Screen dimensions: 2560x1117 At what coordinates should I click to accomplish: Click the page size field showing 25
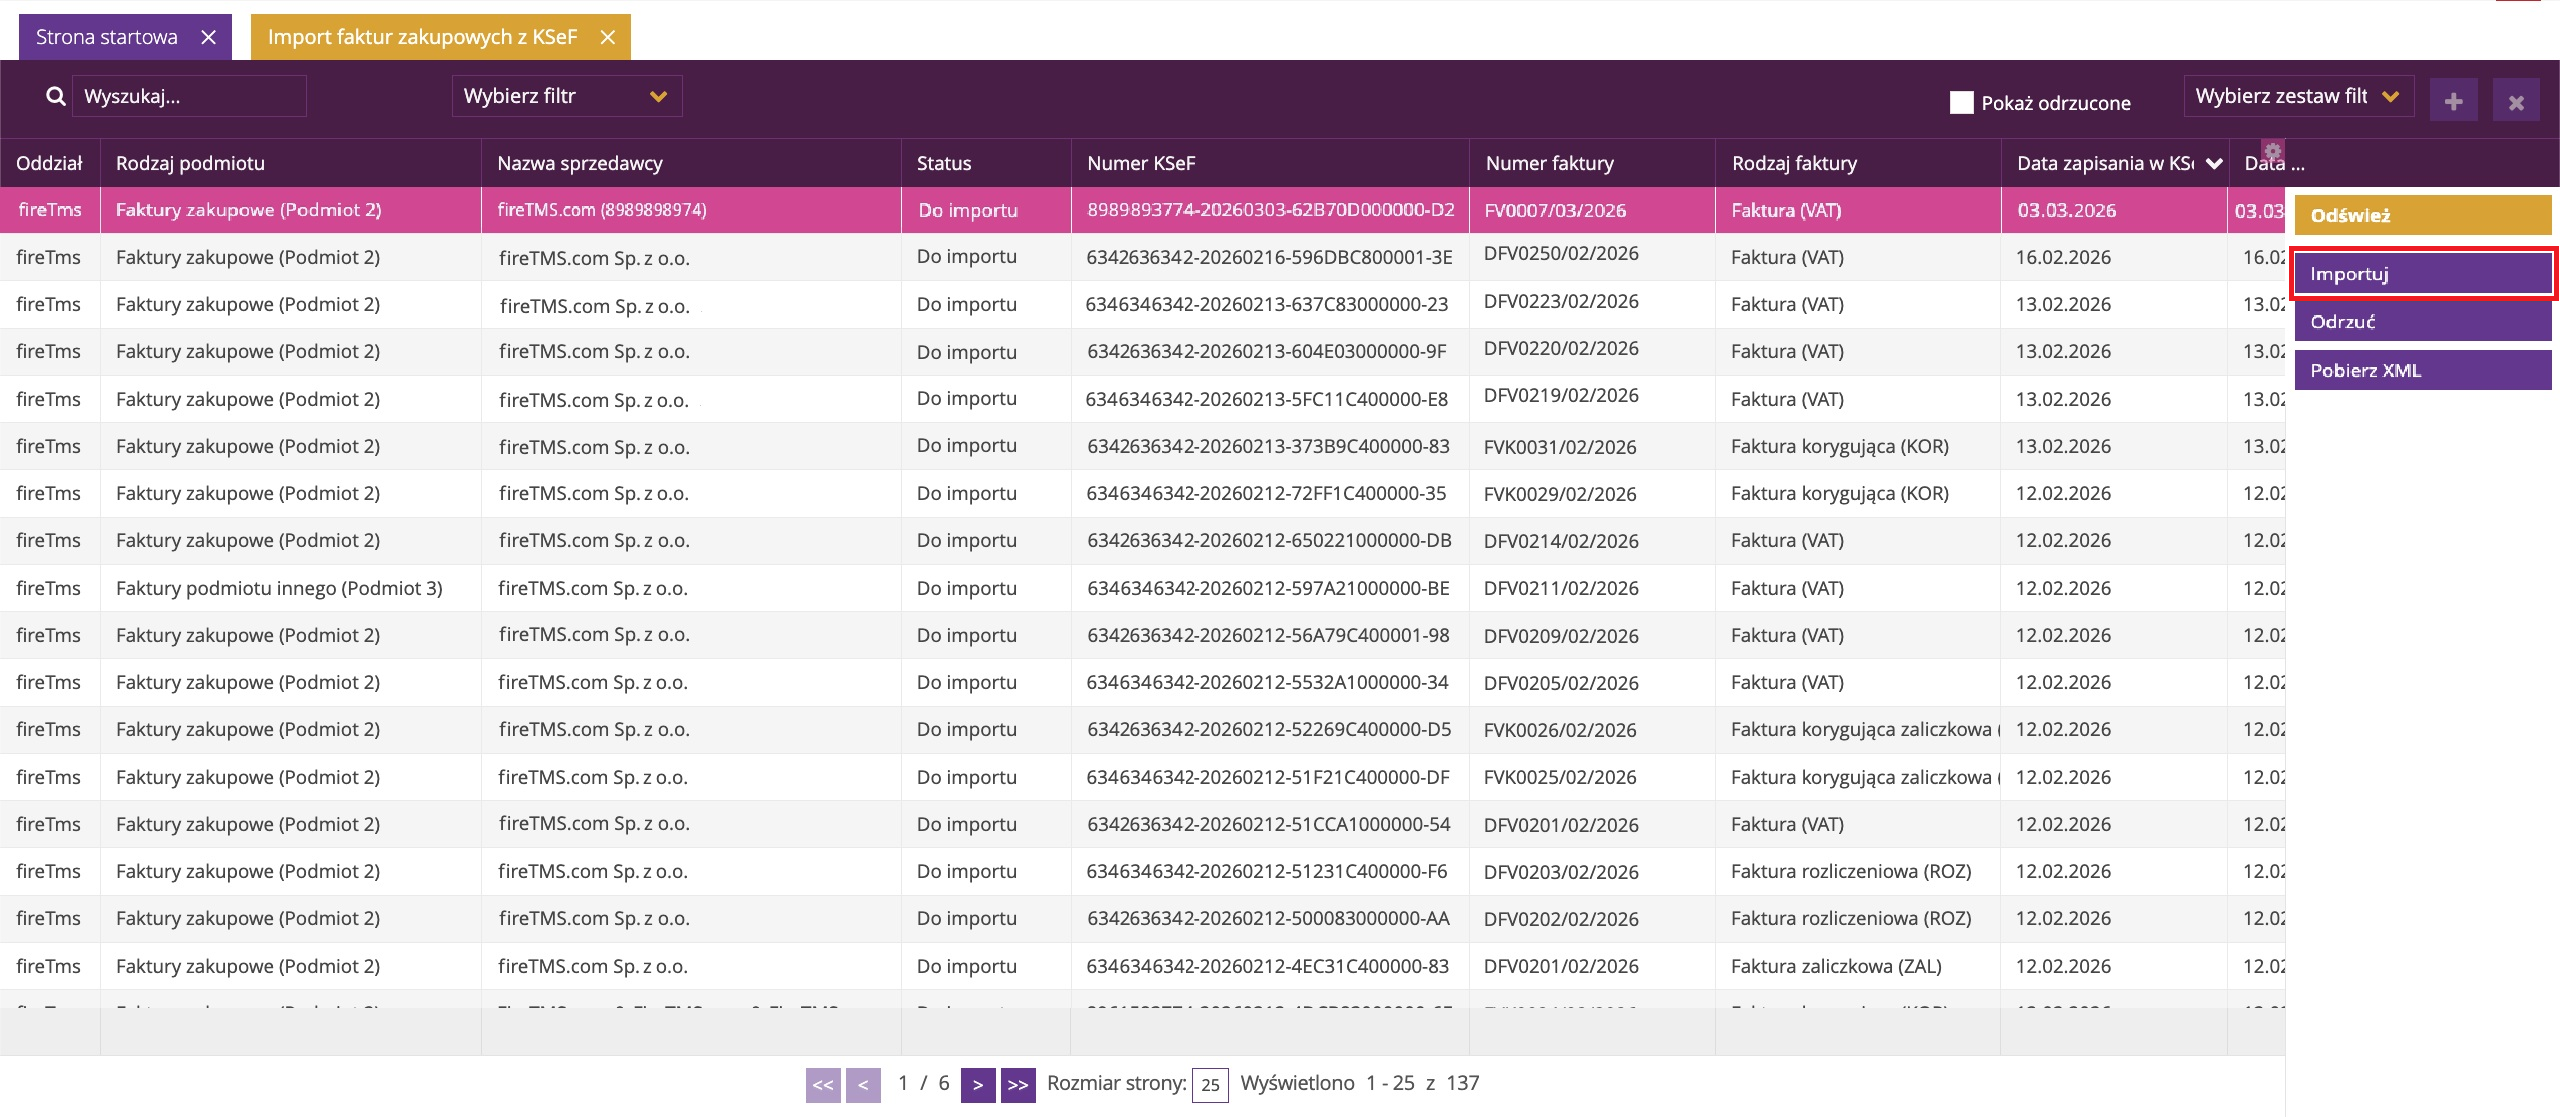pyautogui.click(x=1210, y=1085)
